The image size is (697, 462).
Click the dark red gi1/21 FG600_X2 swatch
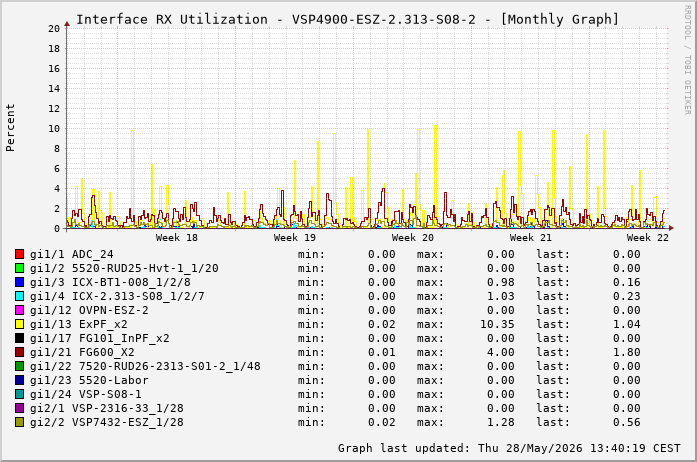19,352
